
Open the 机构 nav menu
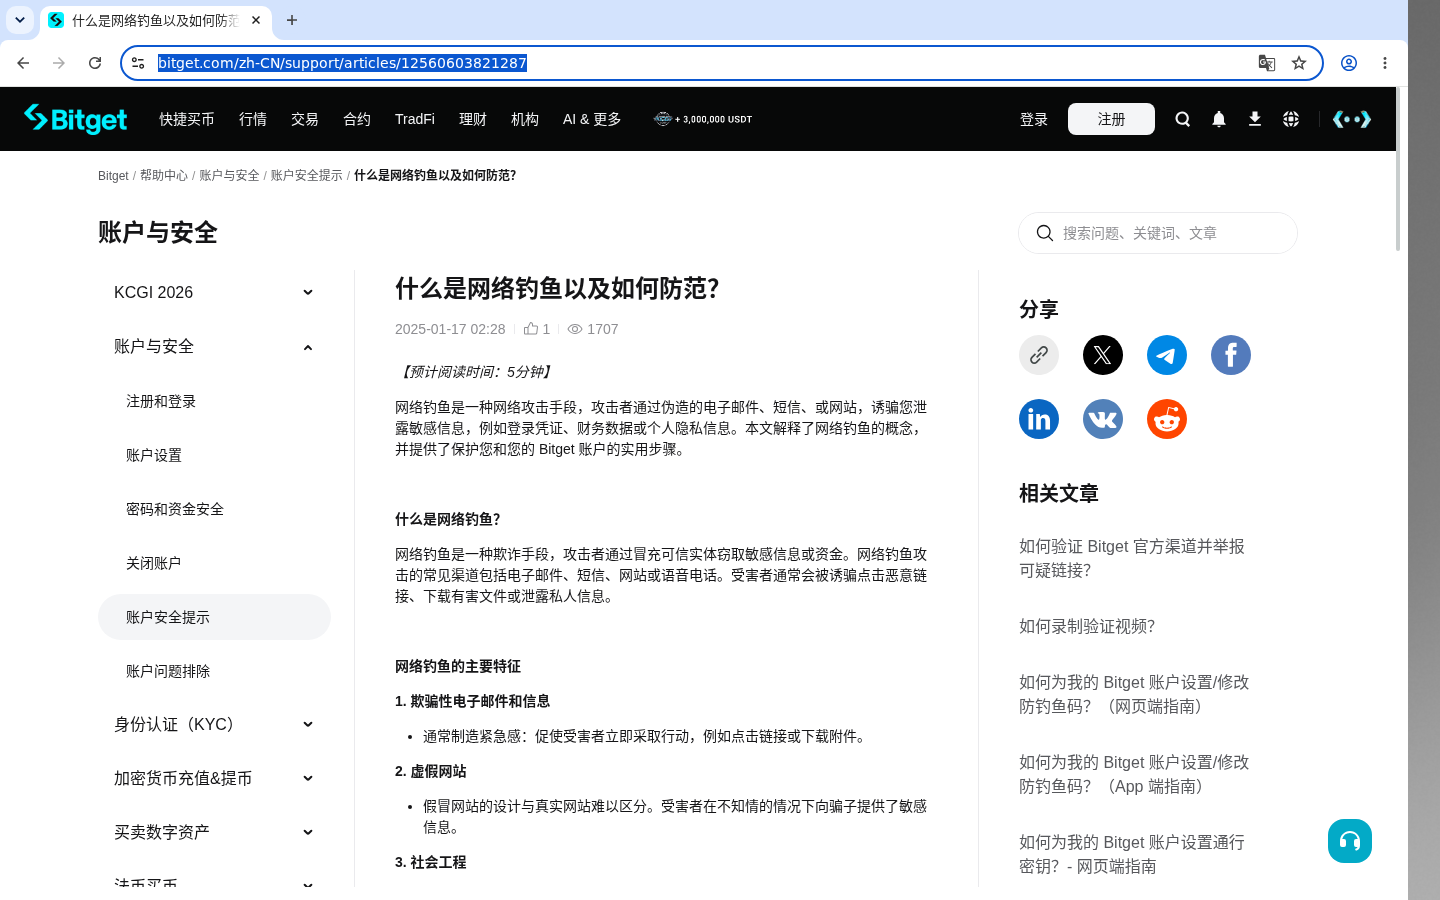(525, 119)
